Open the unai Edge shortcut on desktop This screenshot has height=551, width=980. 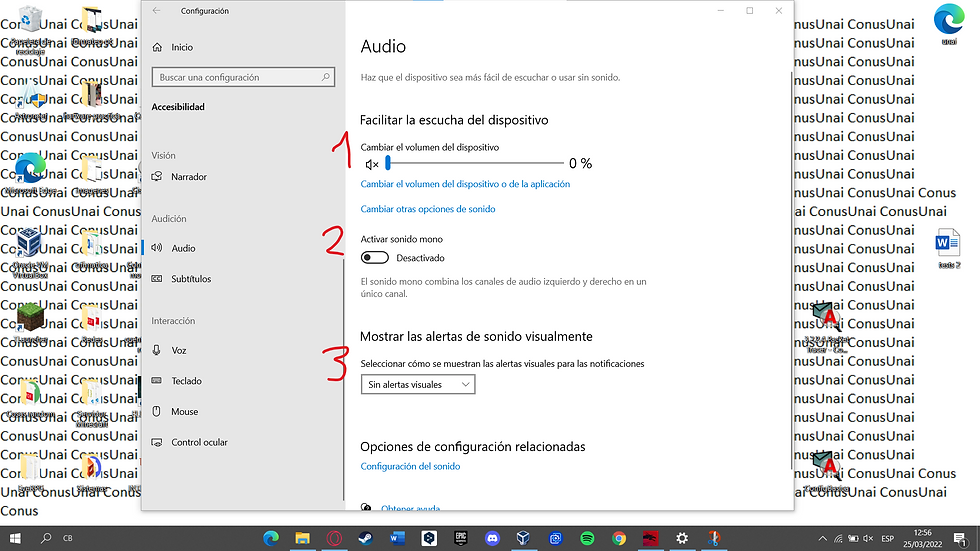[949, 25]
